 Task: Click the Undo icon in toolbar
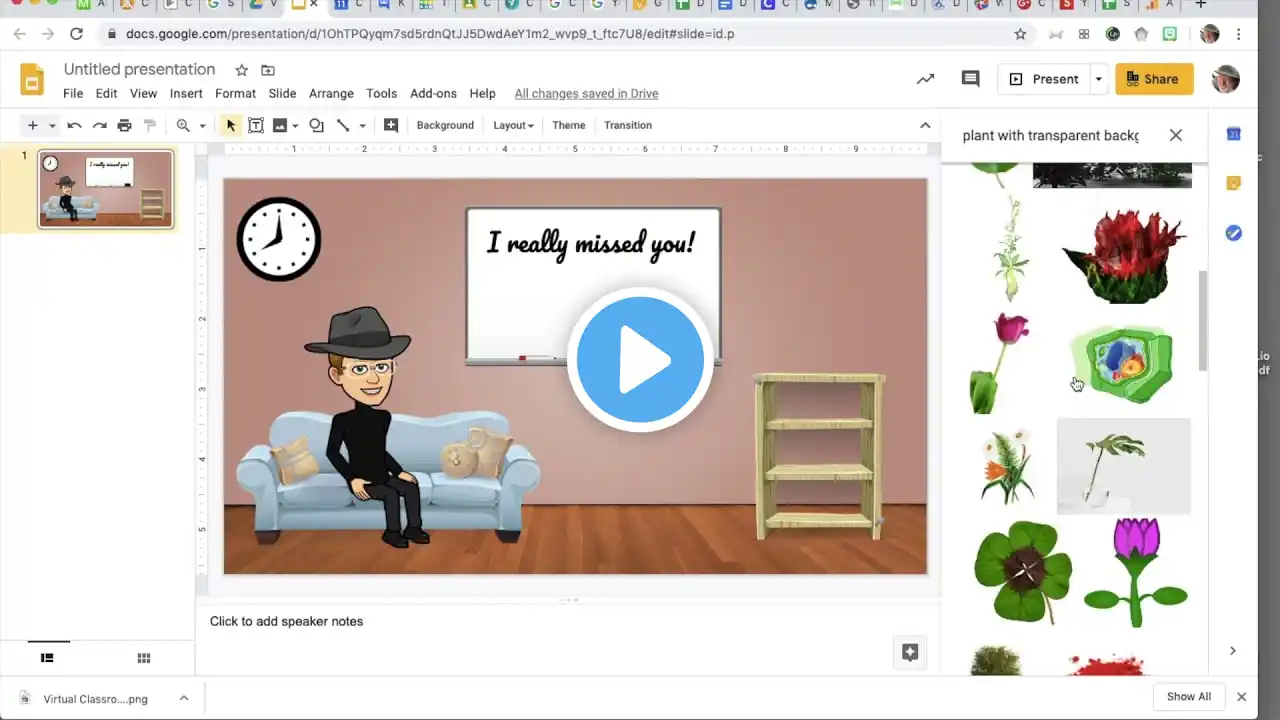(74, 125)
